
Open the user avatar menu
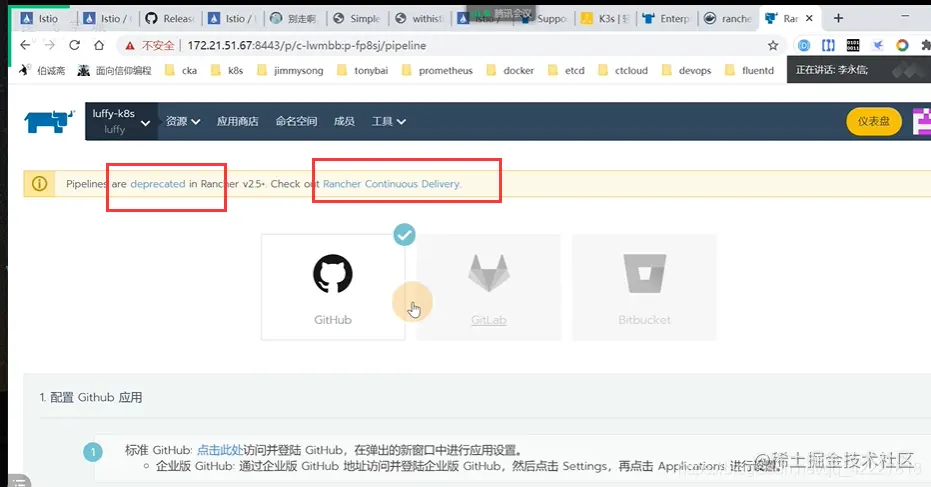[922, 121]
